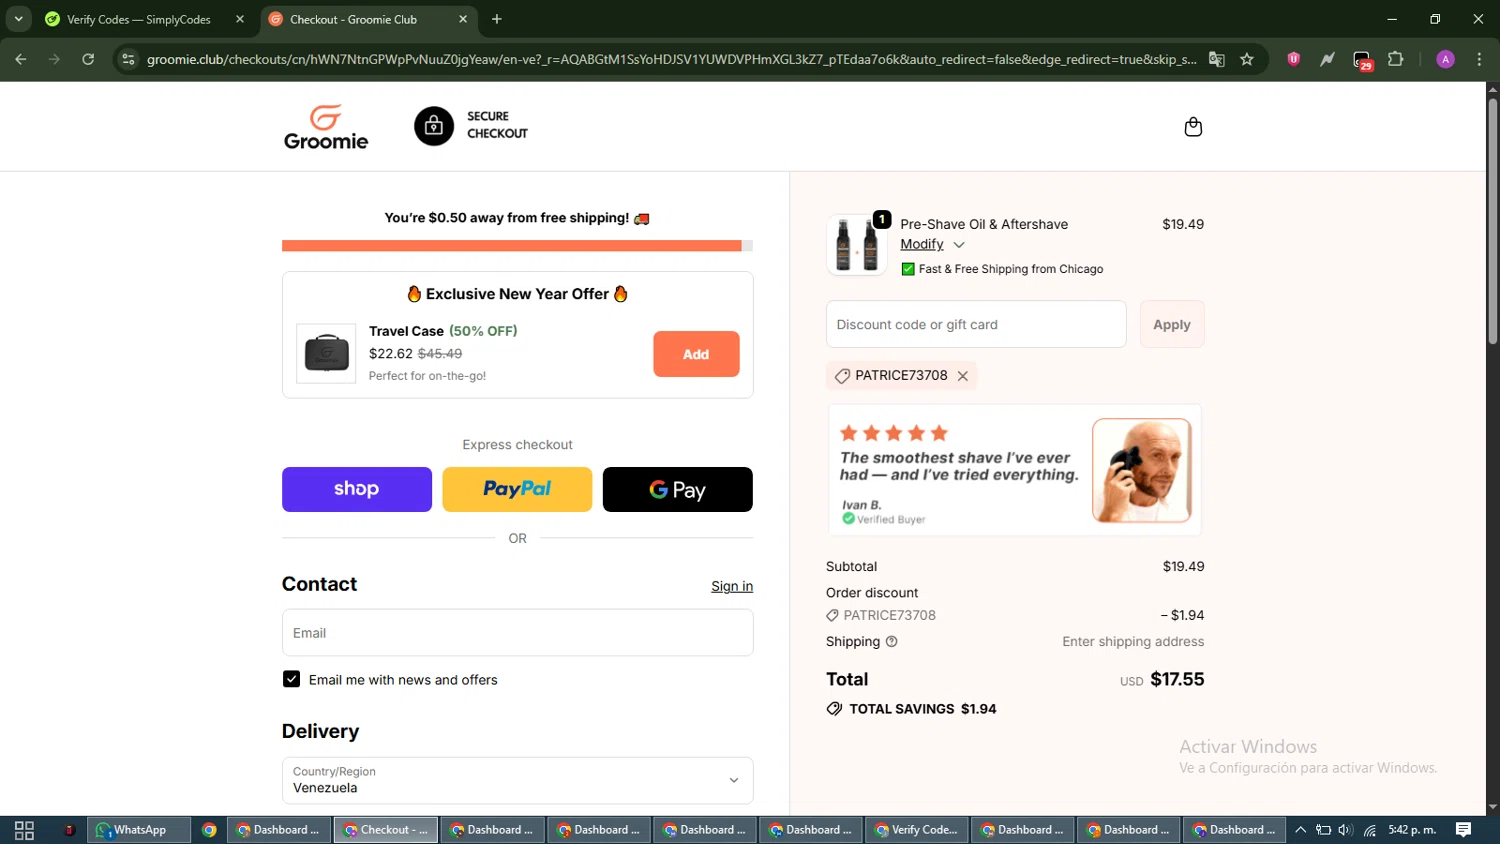The width and height of the screenshot is (1500, 844).
Task: Open a new browser tab
Action: click(497, 19)
